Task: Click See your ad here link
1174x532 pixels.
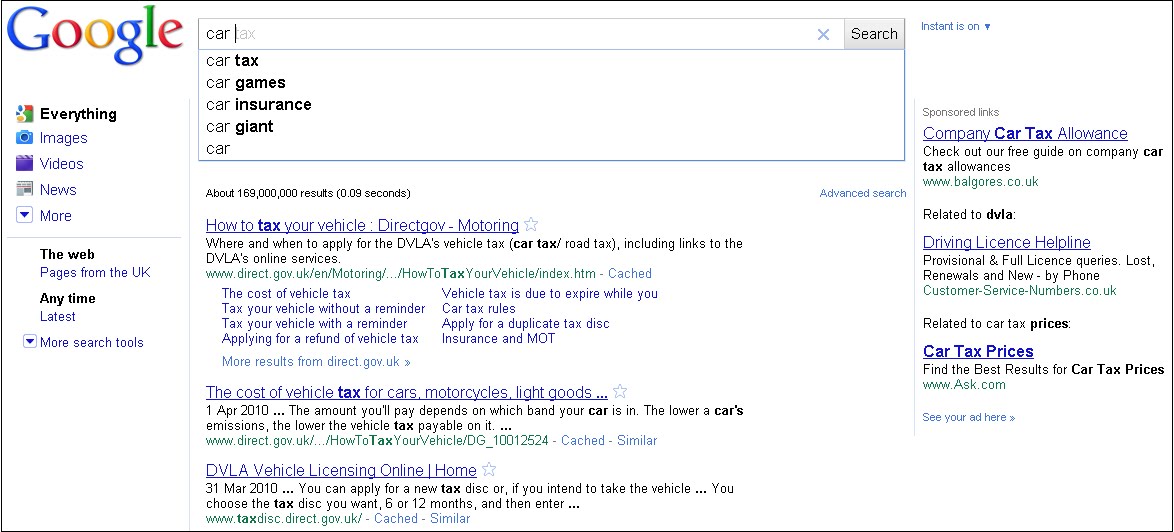Action: 969,417
